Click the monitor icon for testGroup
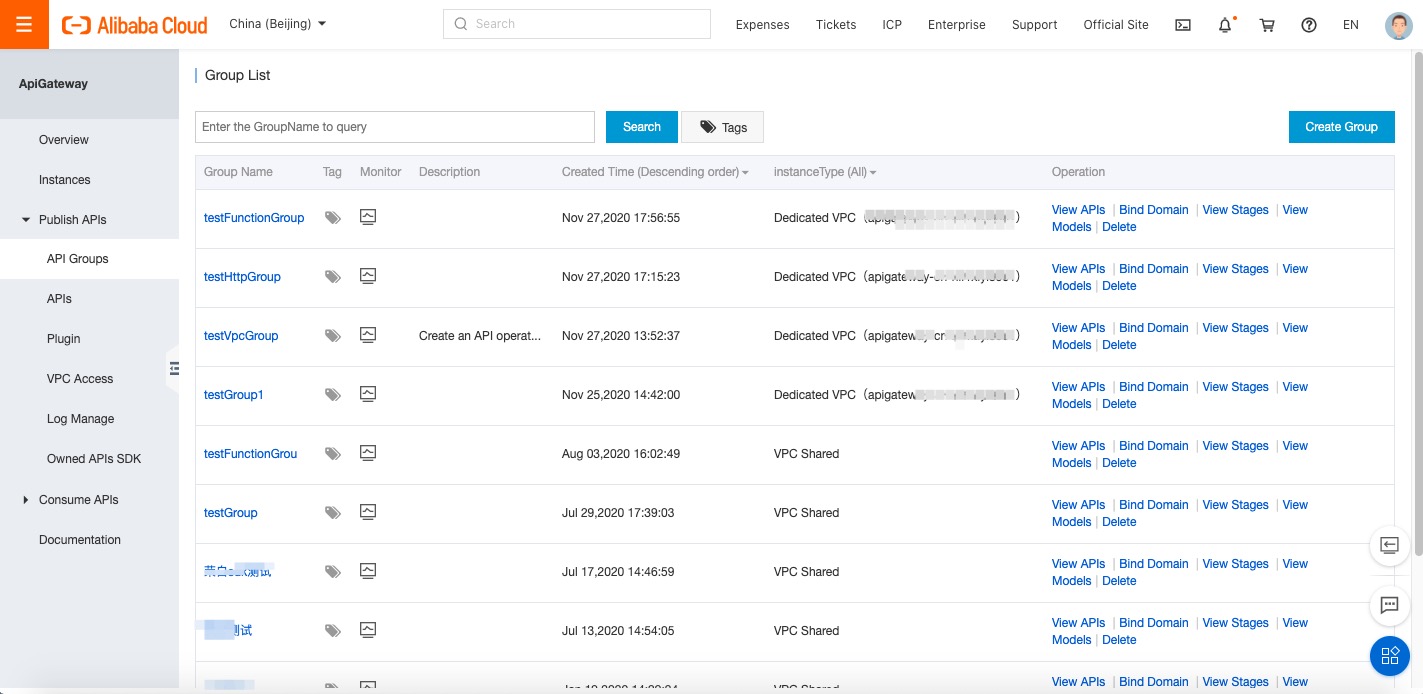Viewport: 1423px width, 694px height. click(x=368, y=512)
